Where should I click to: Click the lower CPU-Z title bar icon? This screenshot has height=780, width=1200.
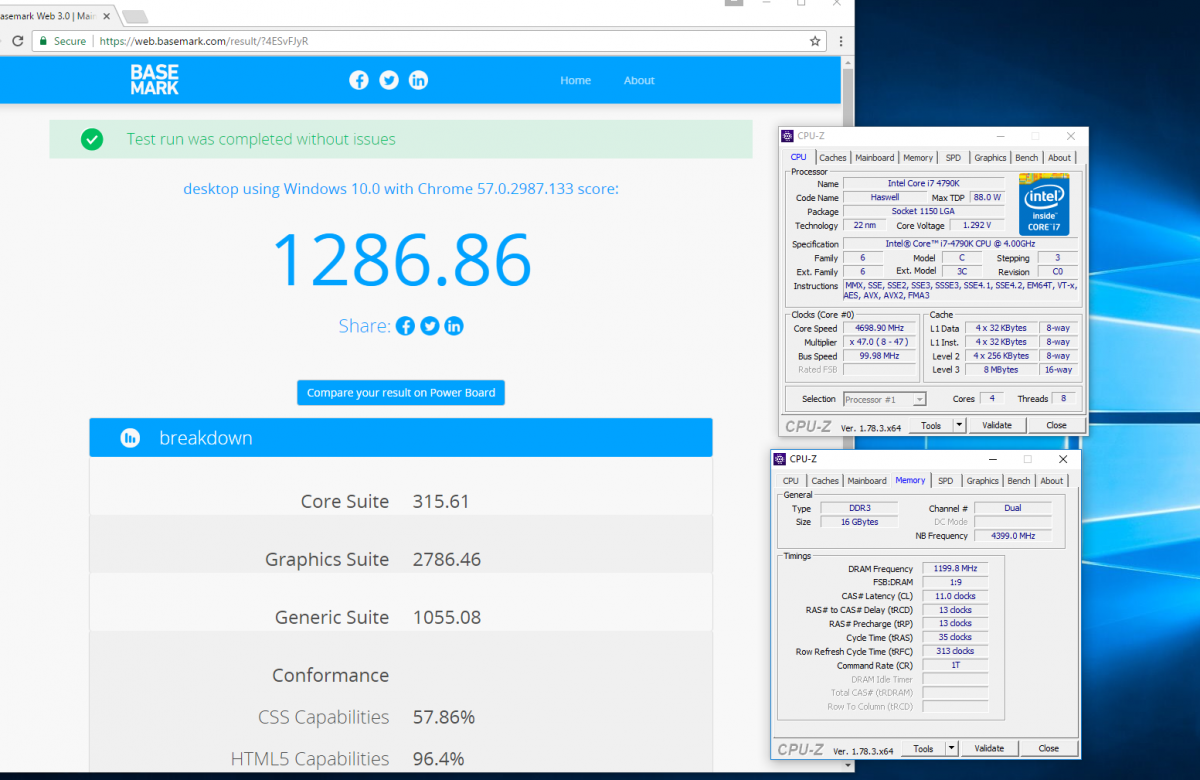780,459
